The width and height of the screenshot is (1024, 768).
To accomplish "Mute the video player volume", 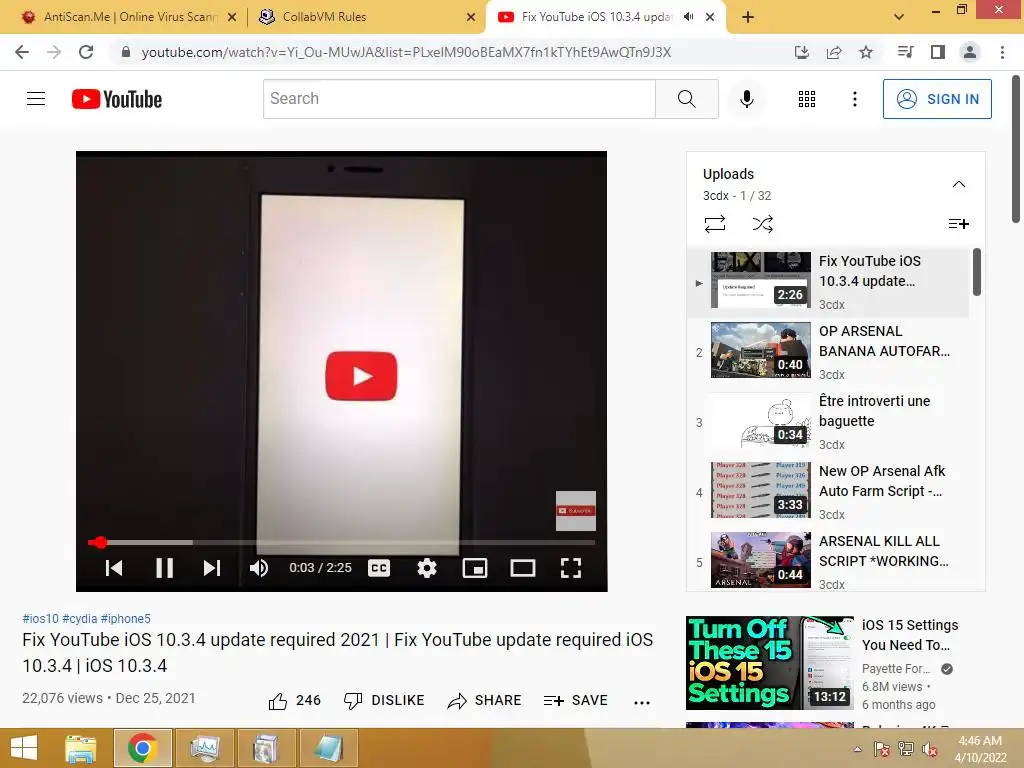I will click(x=259, y=568).
